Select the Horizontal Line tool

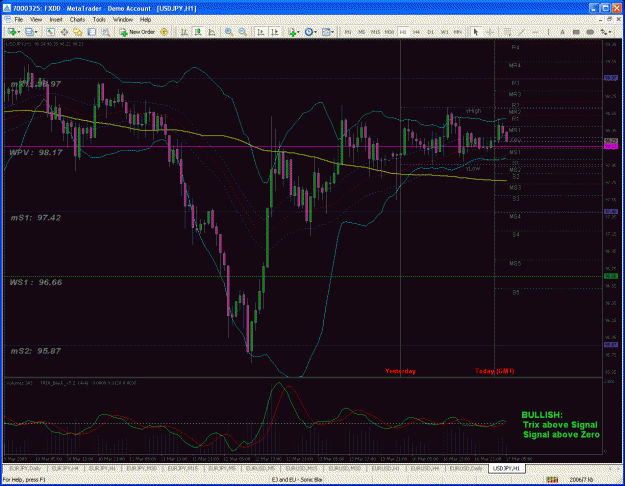pyautogui.click(x=535, y=32)
